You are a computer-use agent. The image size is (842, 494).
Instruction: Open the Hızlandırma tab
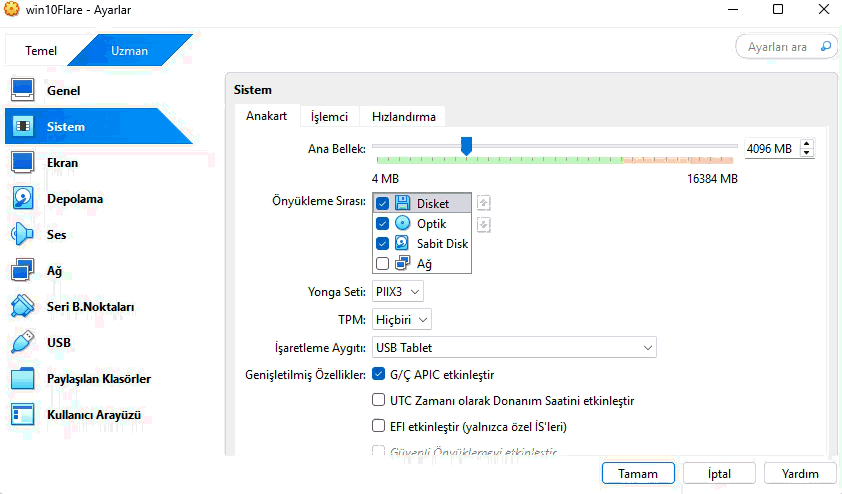click(x=404, y=117)
